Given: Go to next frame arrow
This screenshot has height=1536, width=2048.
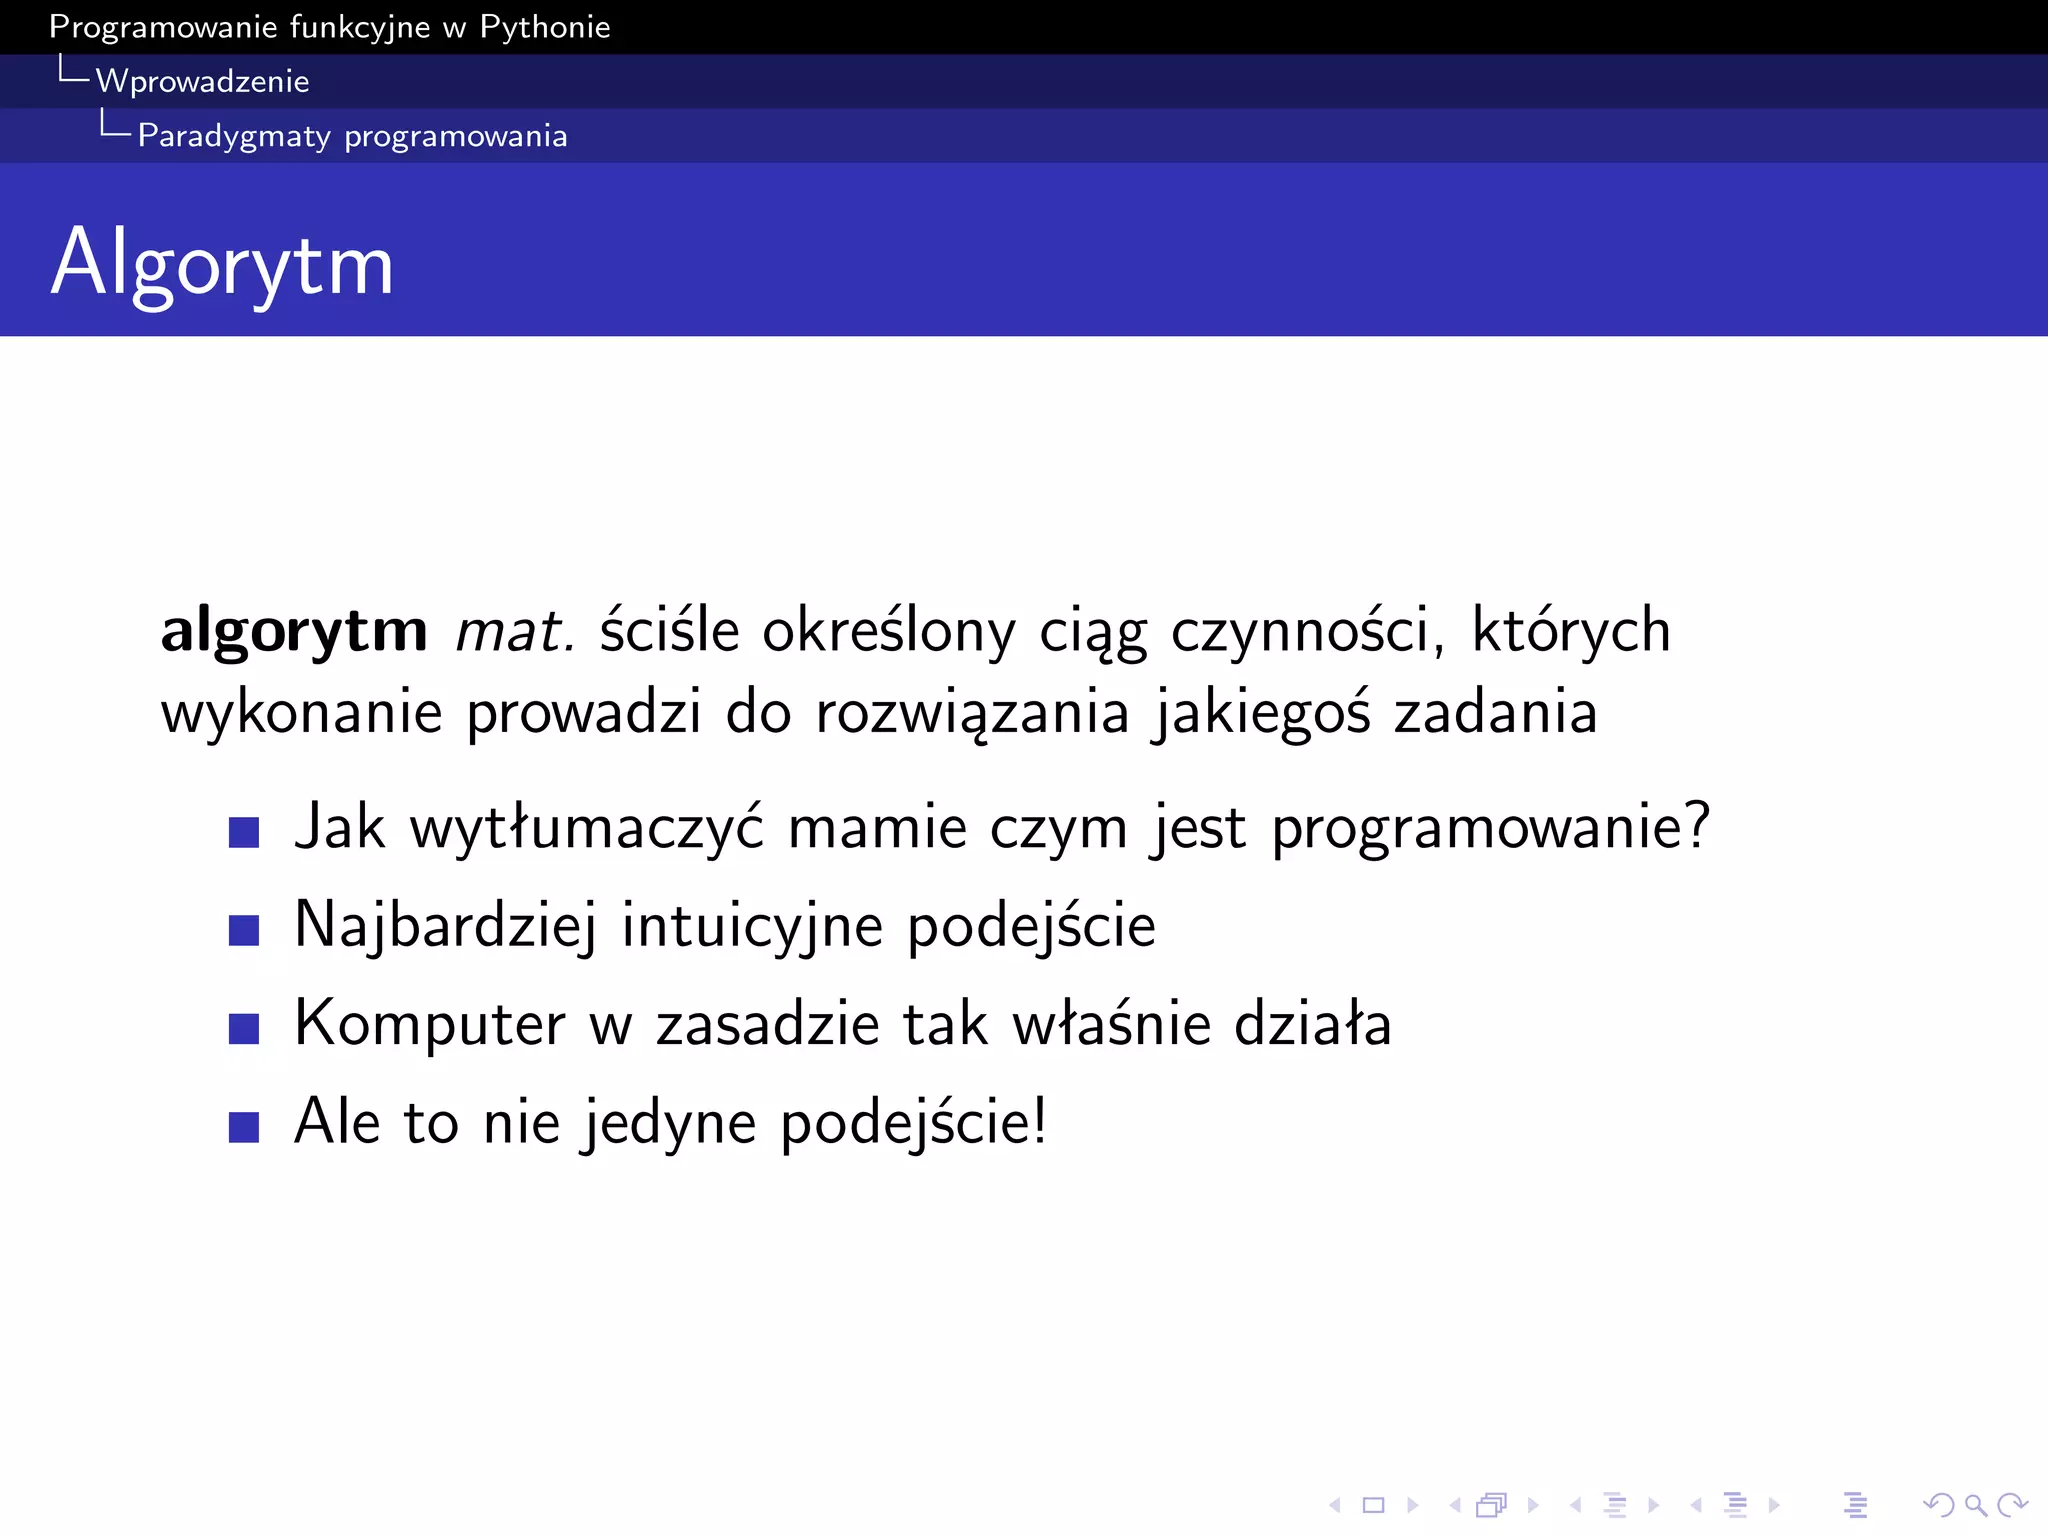Looking at the screenshot, I should tap(1533, 1505).
